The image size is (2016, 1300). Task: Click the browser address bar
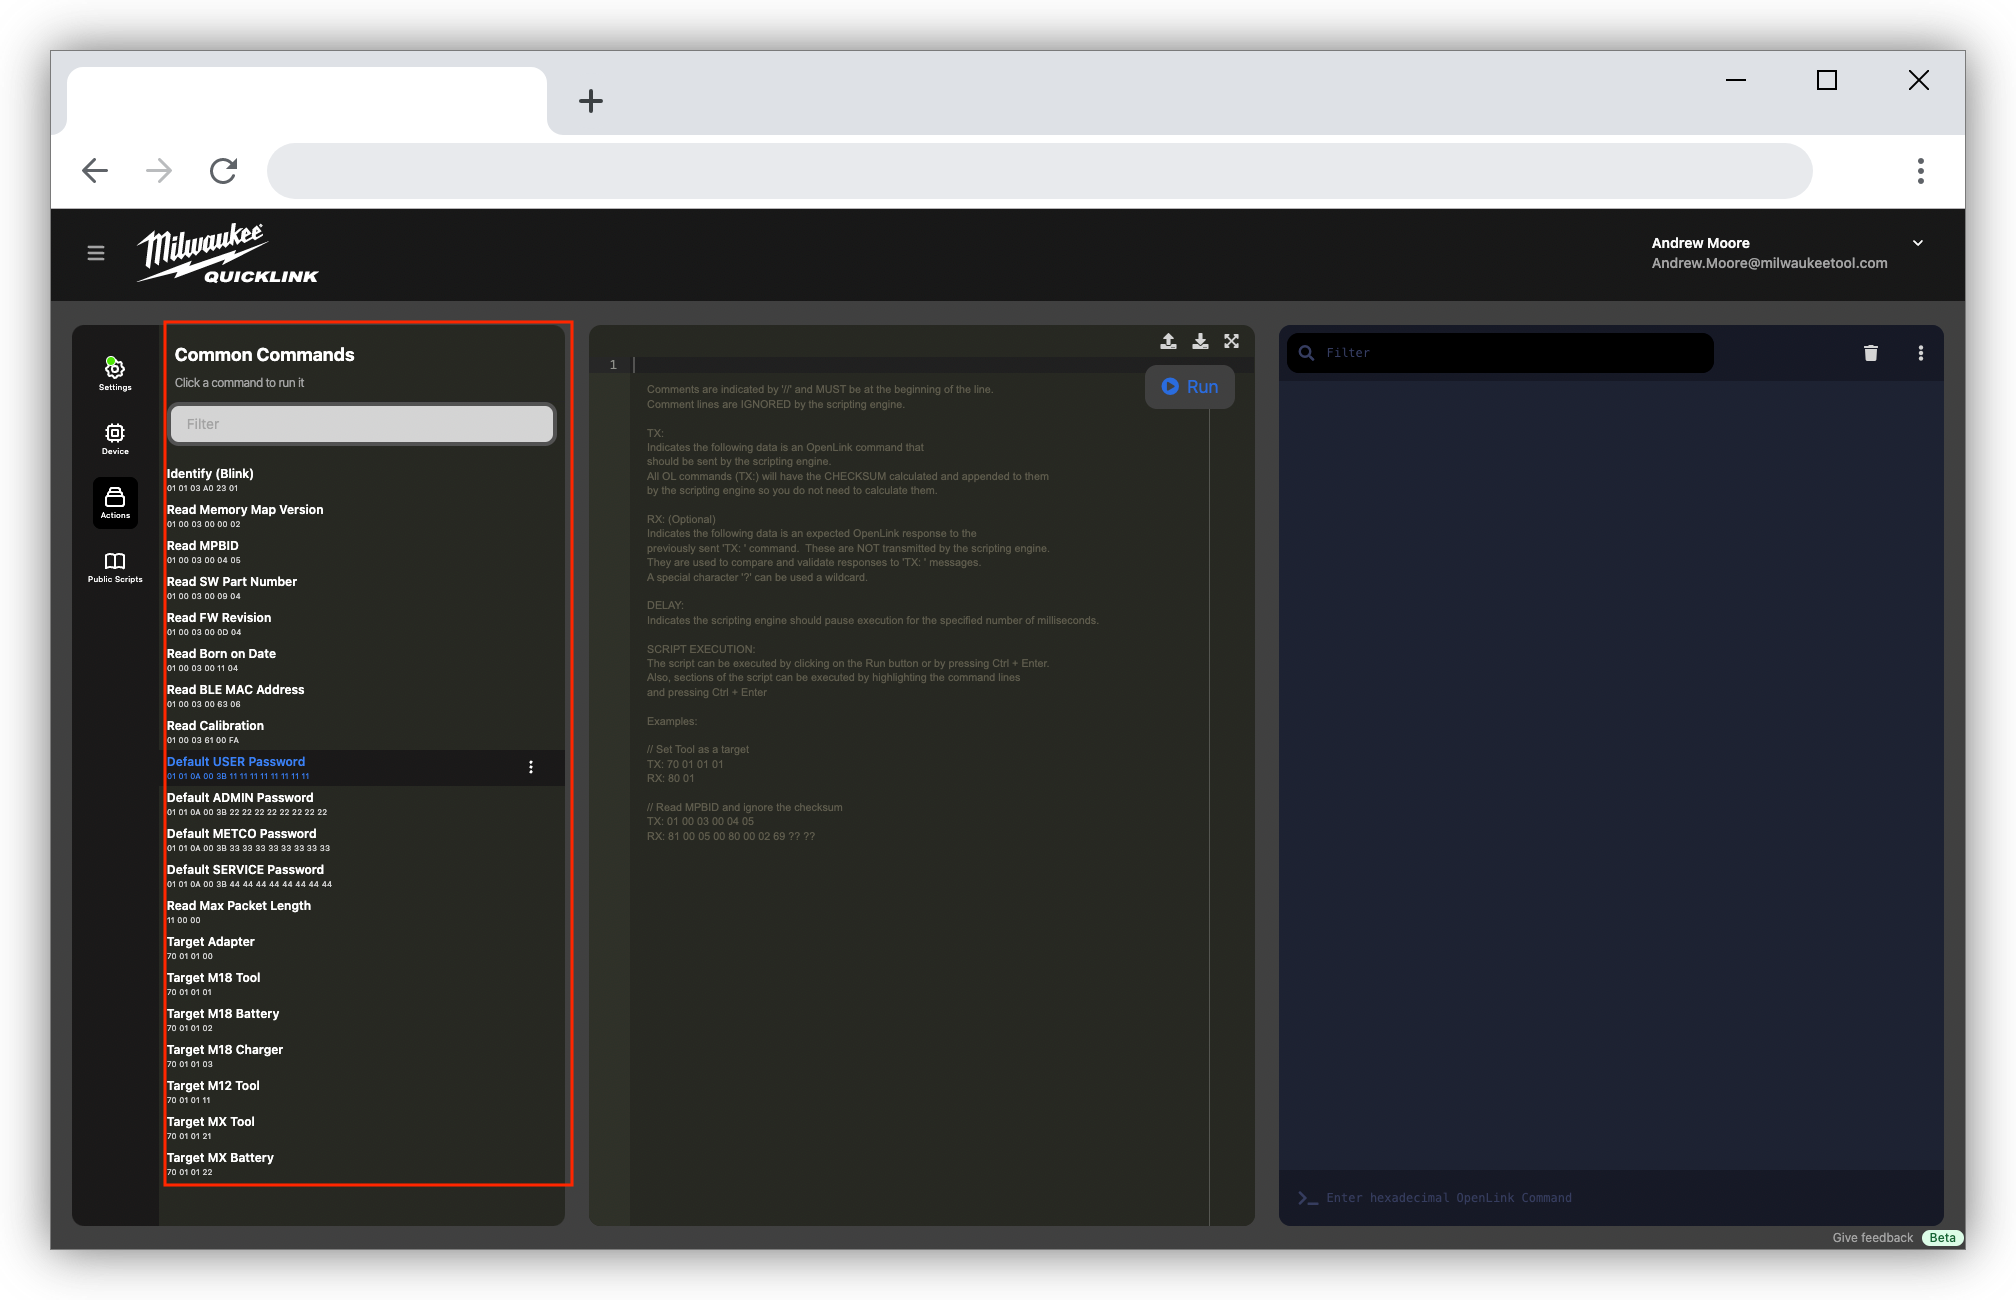click(1040, 171)
